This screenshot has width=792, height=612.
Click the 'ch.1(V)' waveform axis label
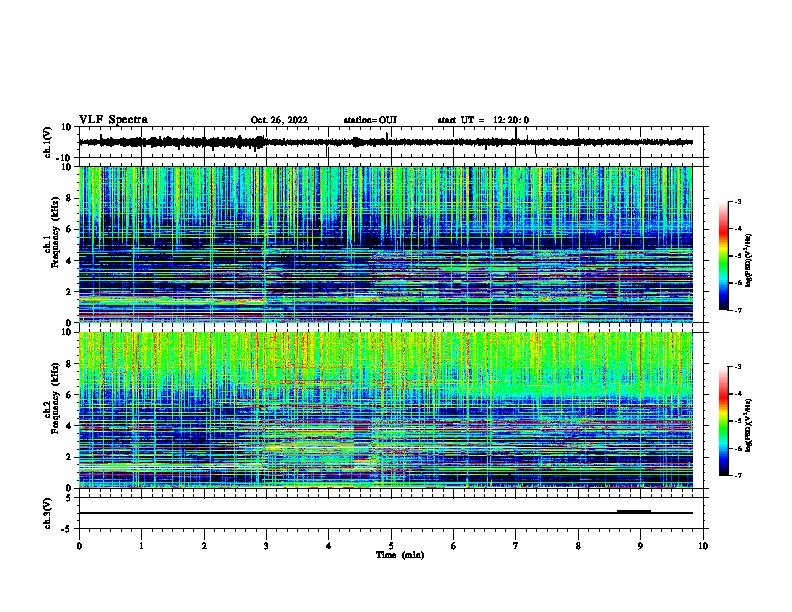[x=48, y=142]
